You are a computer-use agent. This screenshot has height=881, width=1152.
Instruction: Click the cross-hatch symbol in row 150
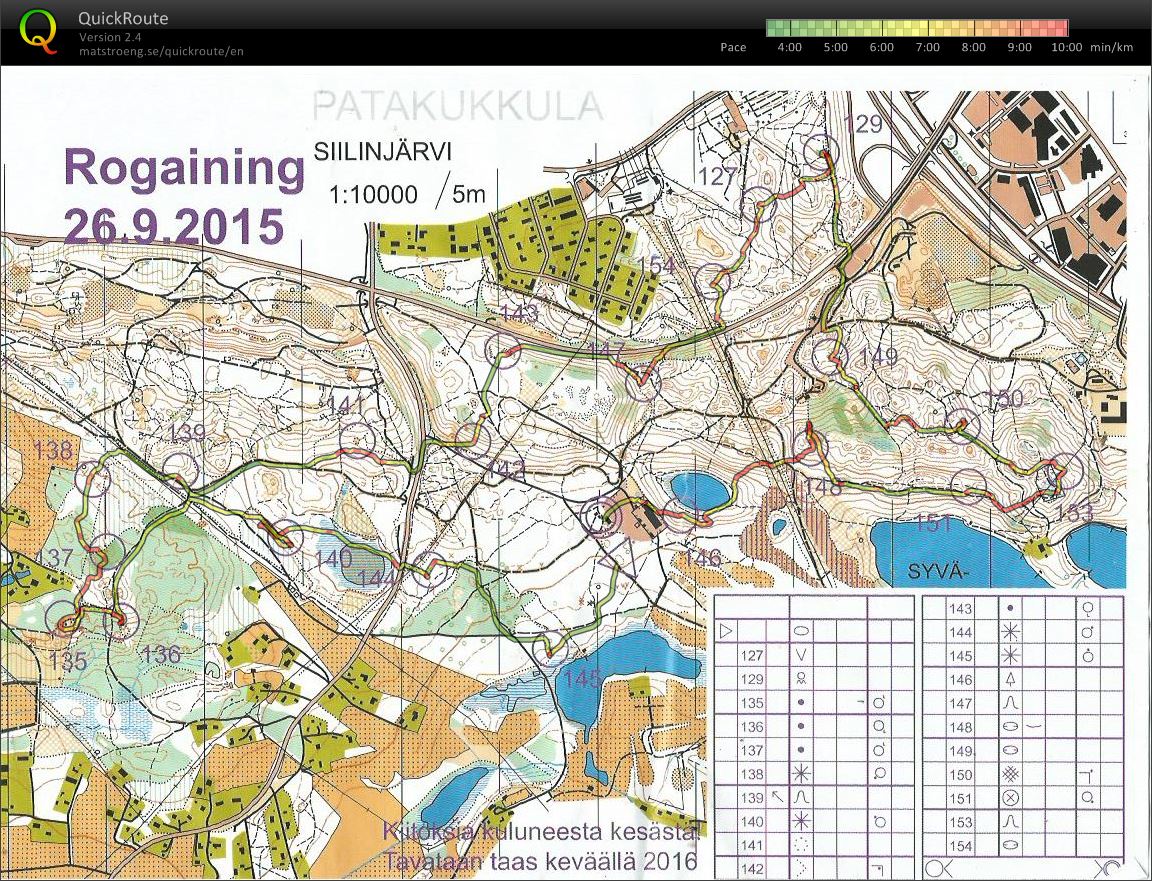coord(1011,773)
